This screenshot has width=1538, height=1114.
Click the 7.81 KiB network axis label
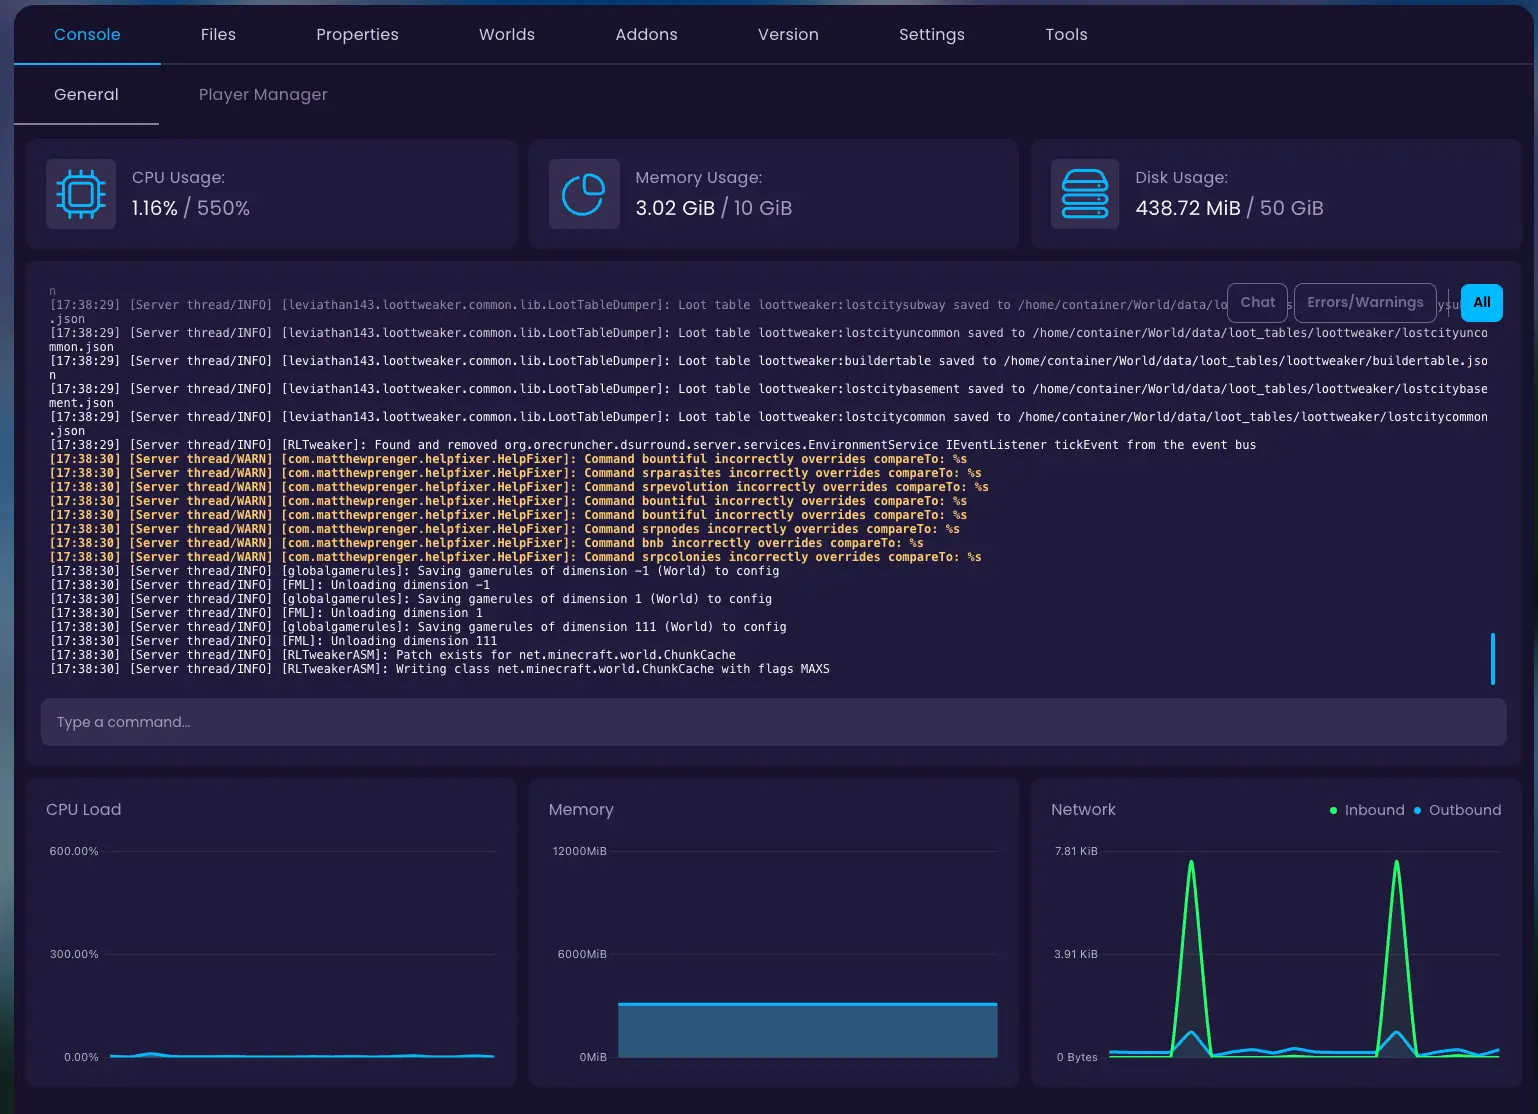(1076, 851)
